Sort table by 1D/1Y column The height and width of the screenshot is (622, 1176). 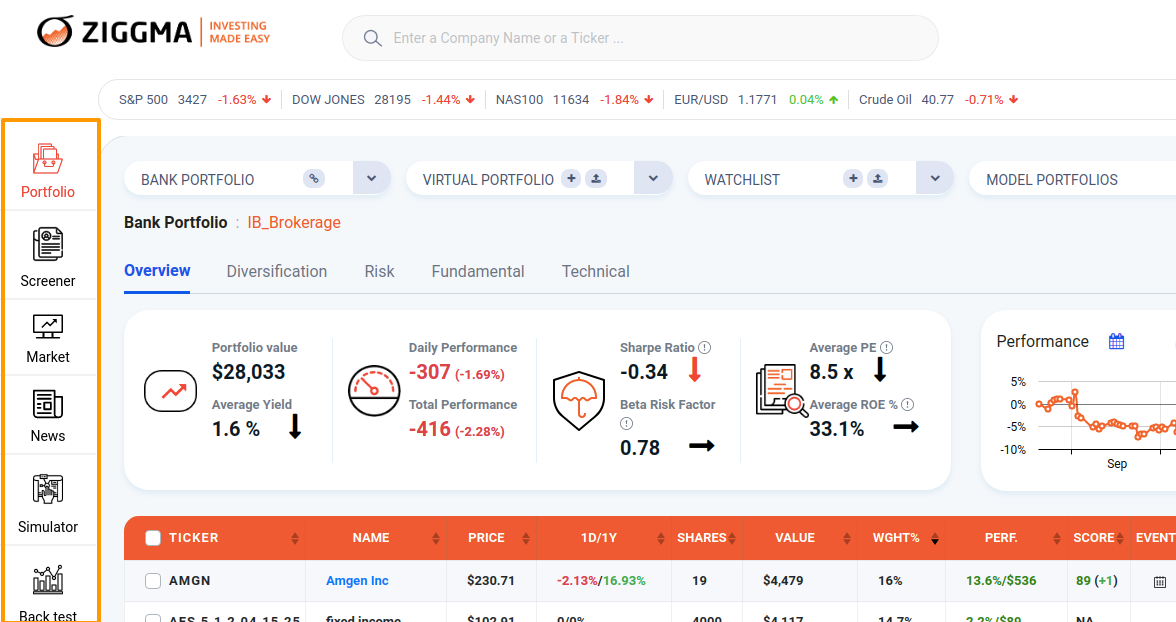pos(661,538)
